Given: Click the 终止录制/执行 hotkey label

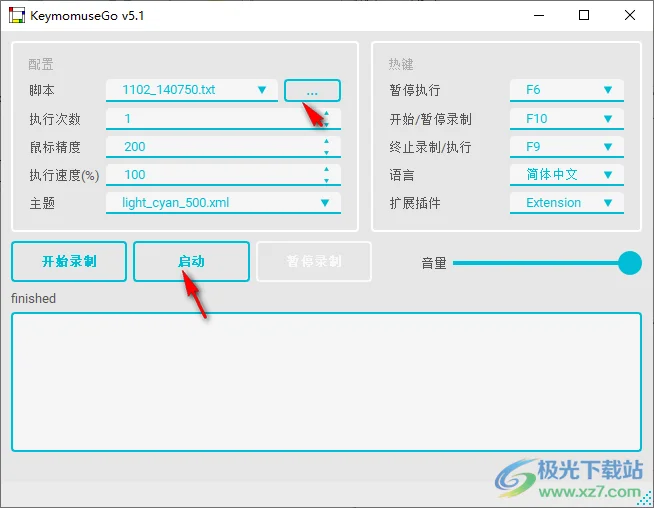Looking at the screenshot, I should pyautogui.click(x=430, y=147).
